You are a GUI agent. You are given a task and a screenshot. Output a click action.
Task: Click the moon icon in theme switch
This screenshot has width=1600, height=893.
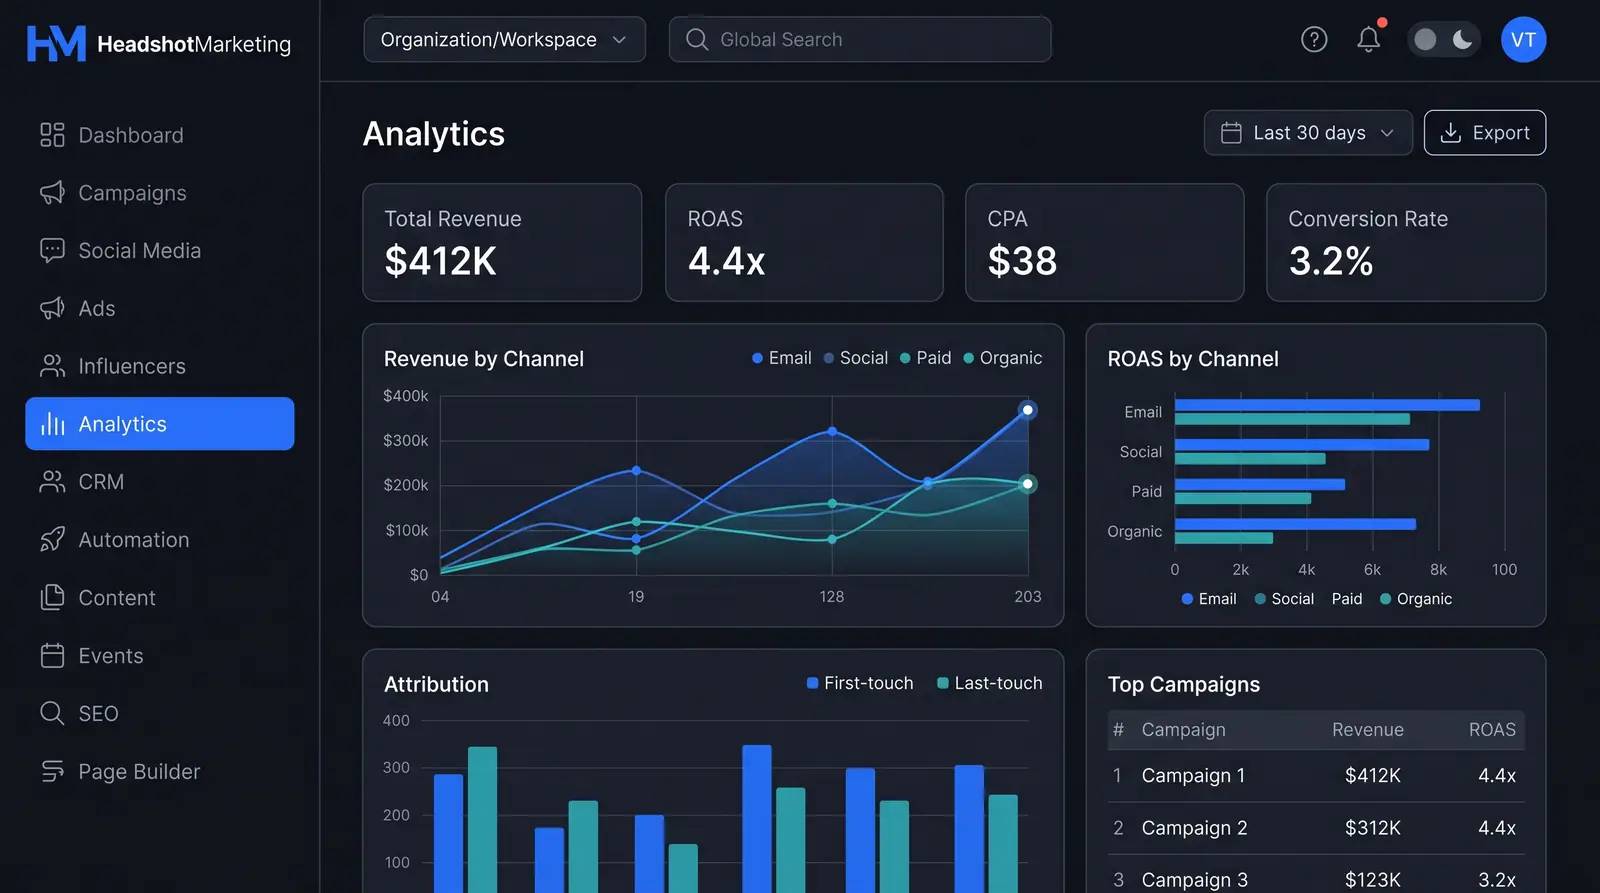[x=1462, y=39]
